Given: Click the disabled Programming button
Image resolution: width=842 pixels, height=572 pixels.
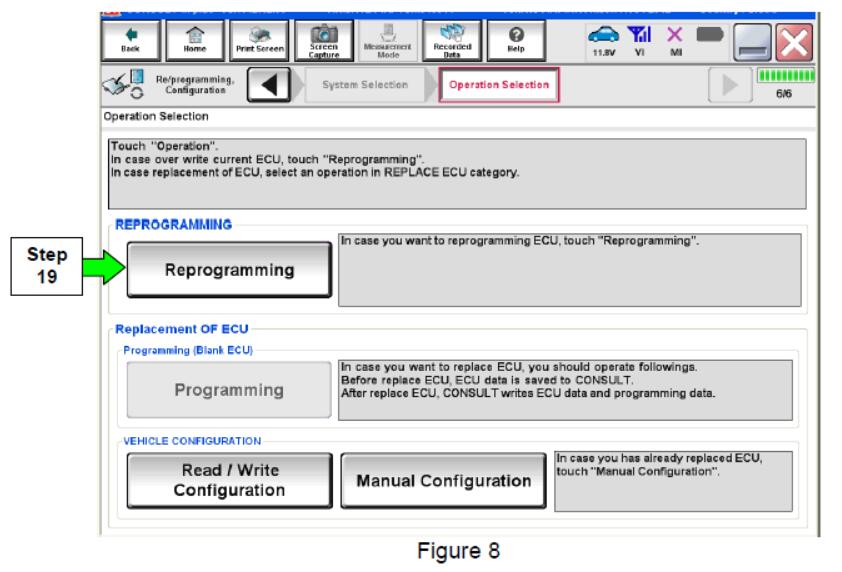Looking at the screenshot, I should tap(229, 390).
